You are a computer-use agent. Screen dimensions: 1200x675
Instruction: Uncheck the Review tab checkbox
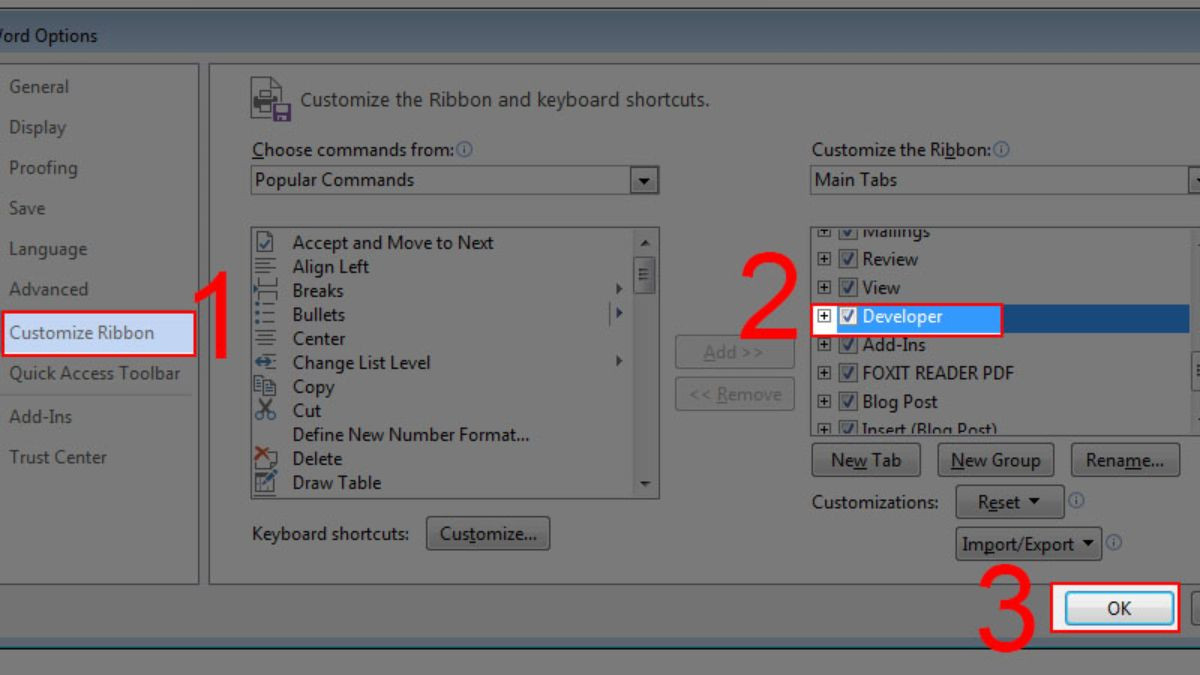coord(847,259)
